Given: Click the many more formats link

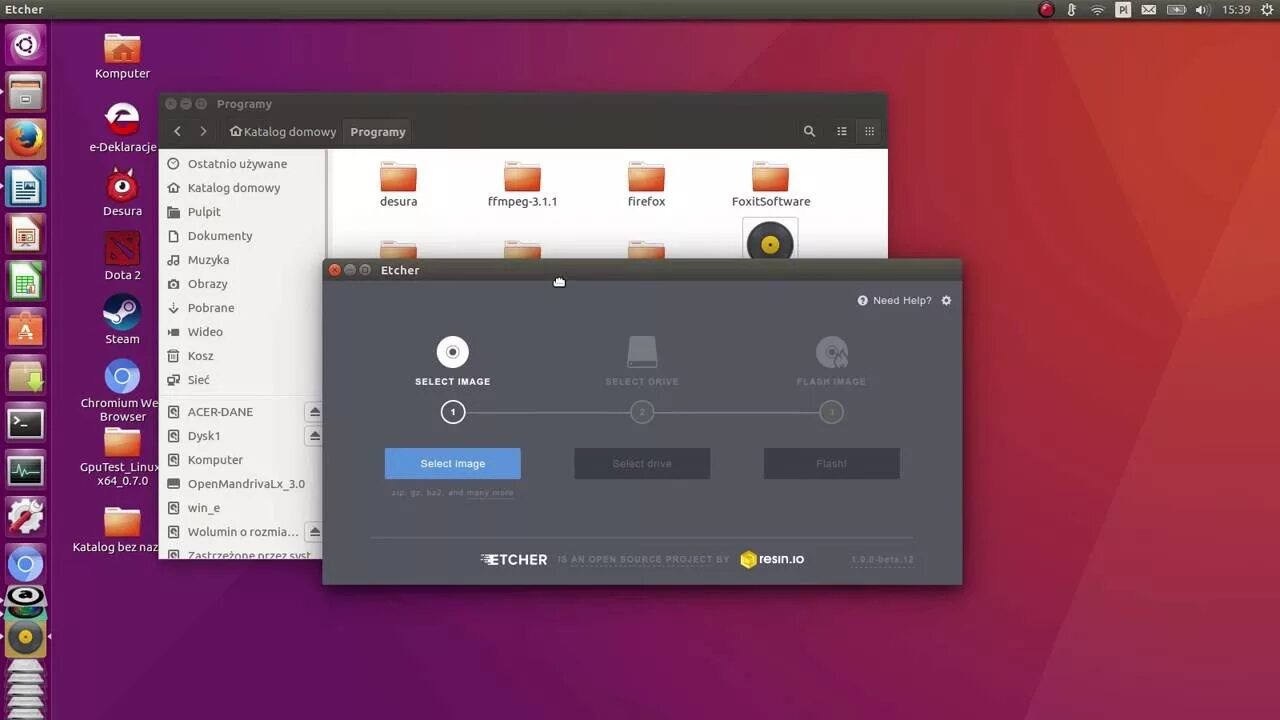Looking at the screenshot, I should [490, 493].
